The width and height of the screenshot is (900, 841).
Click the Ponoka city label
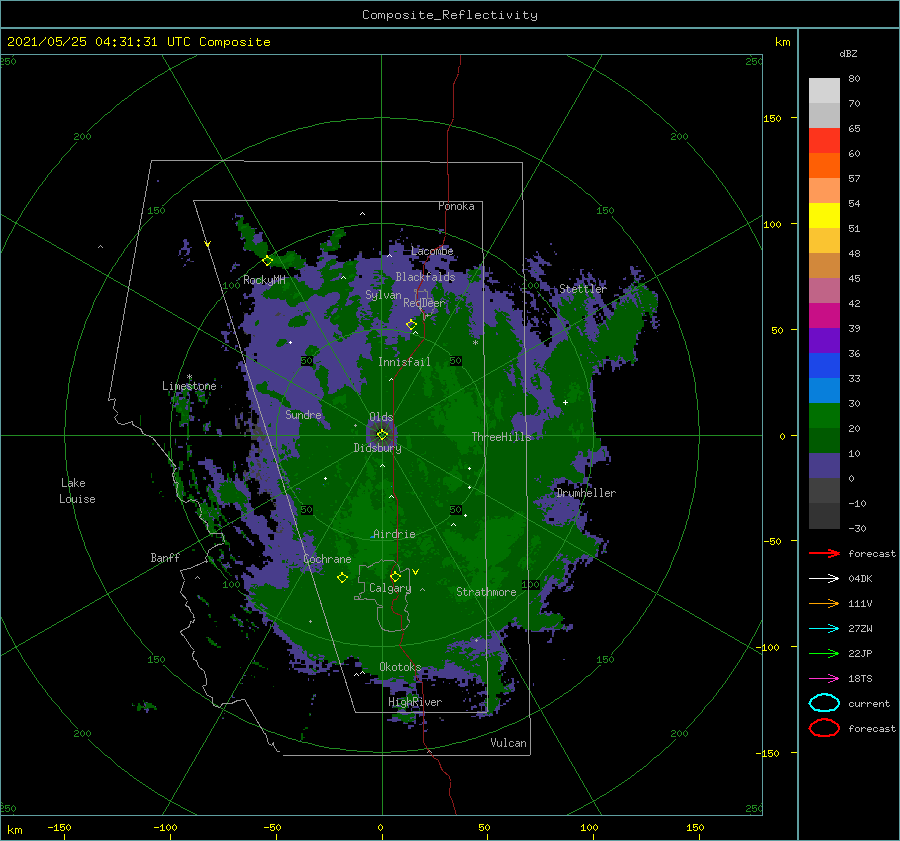[x=456, y=206]
